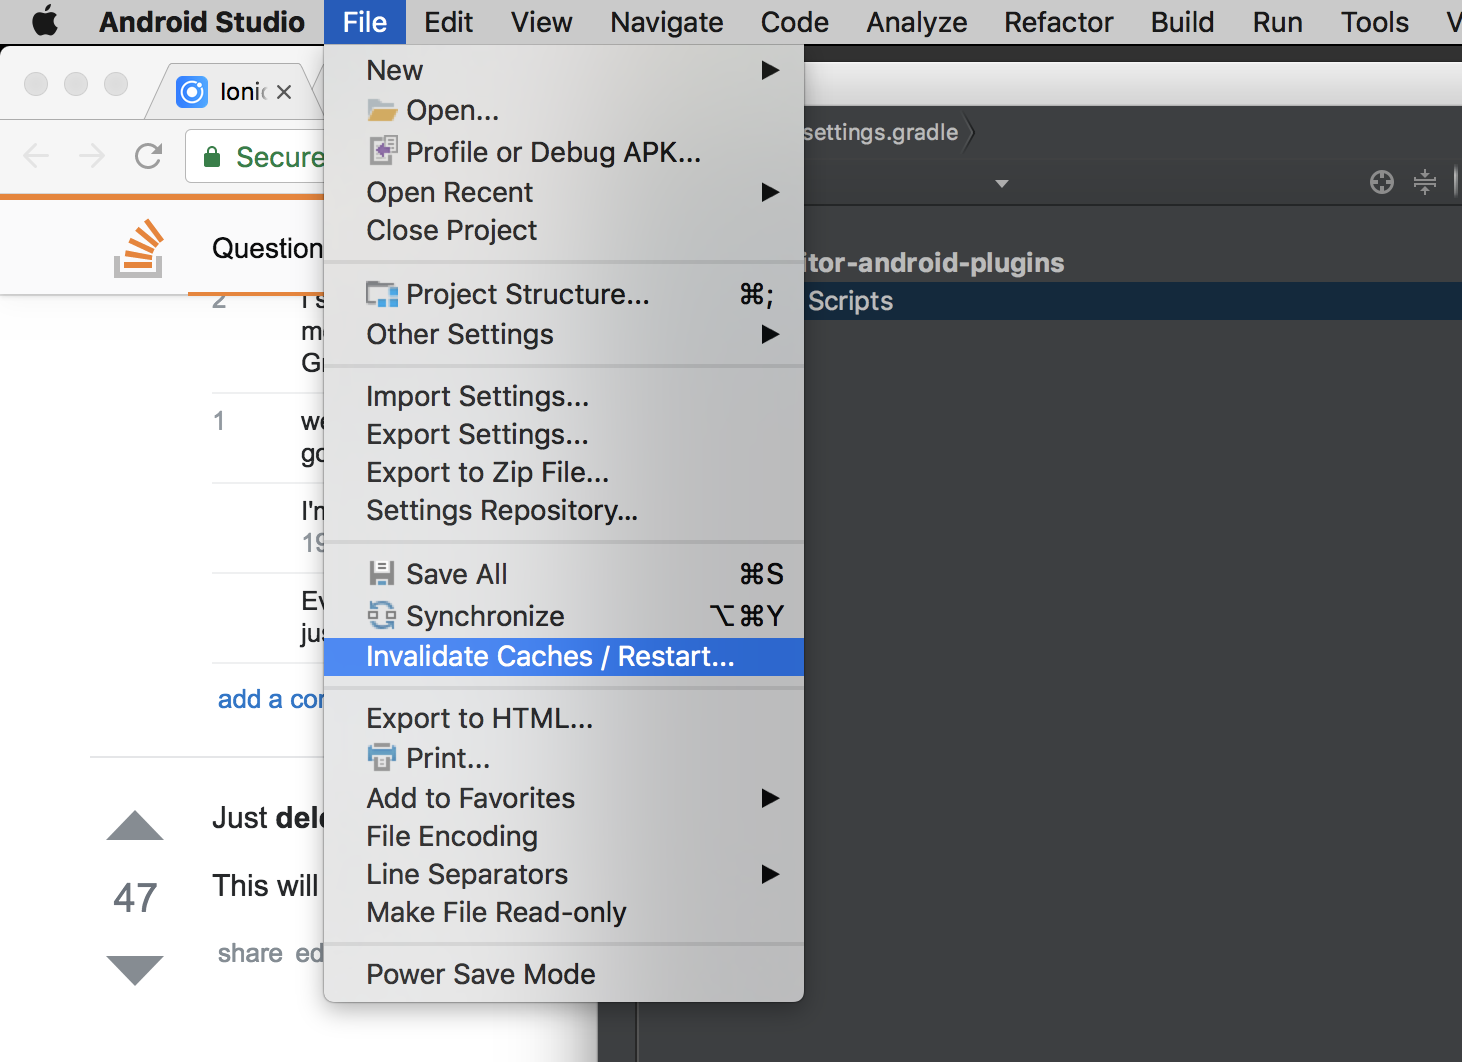The image size is (1462, 1062).
Task: Reload the browser page
Action: 148,156
